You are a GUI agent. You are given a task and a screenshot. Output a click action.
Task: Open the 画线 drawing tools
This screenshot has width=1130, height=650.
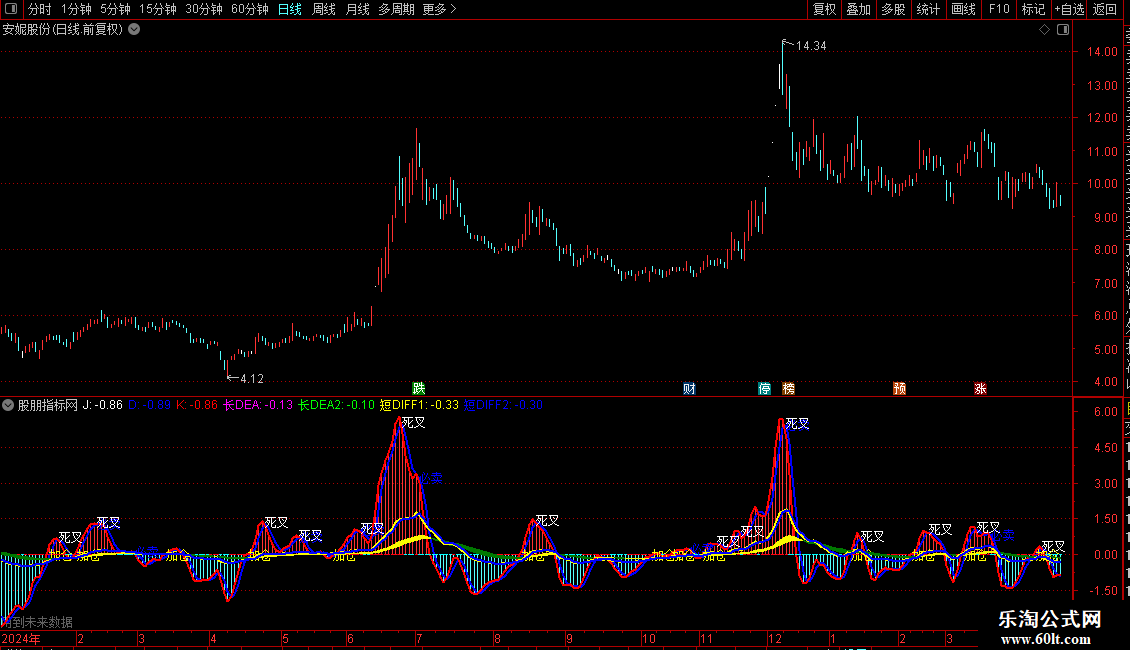(x=964, y=9)
